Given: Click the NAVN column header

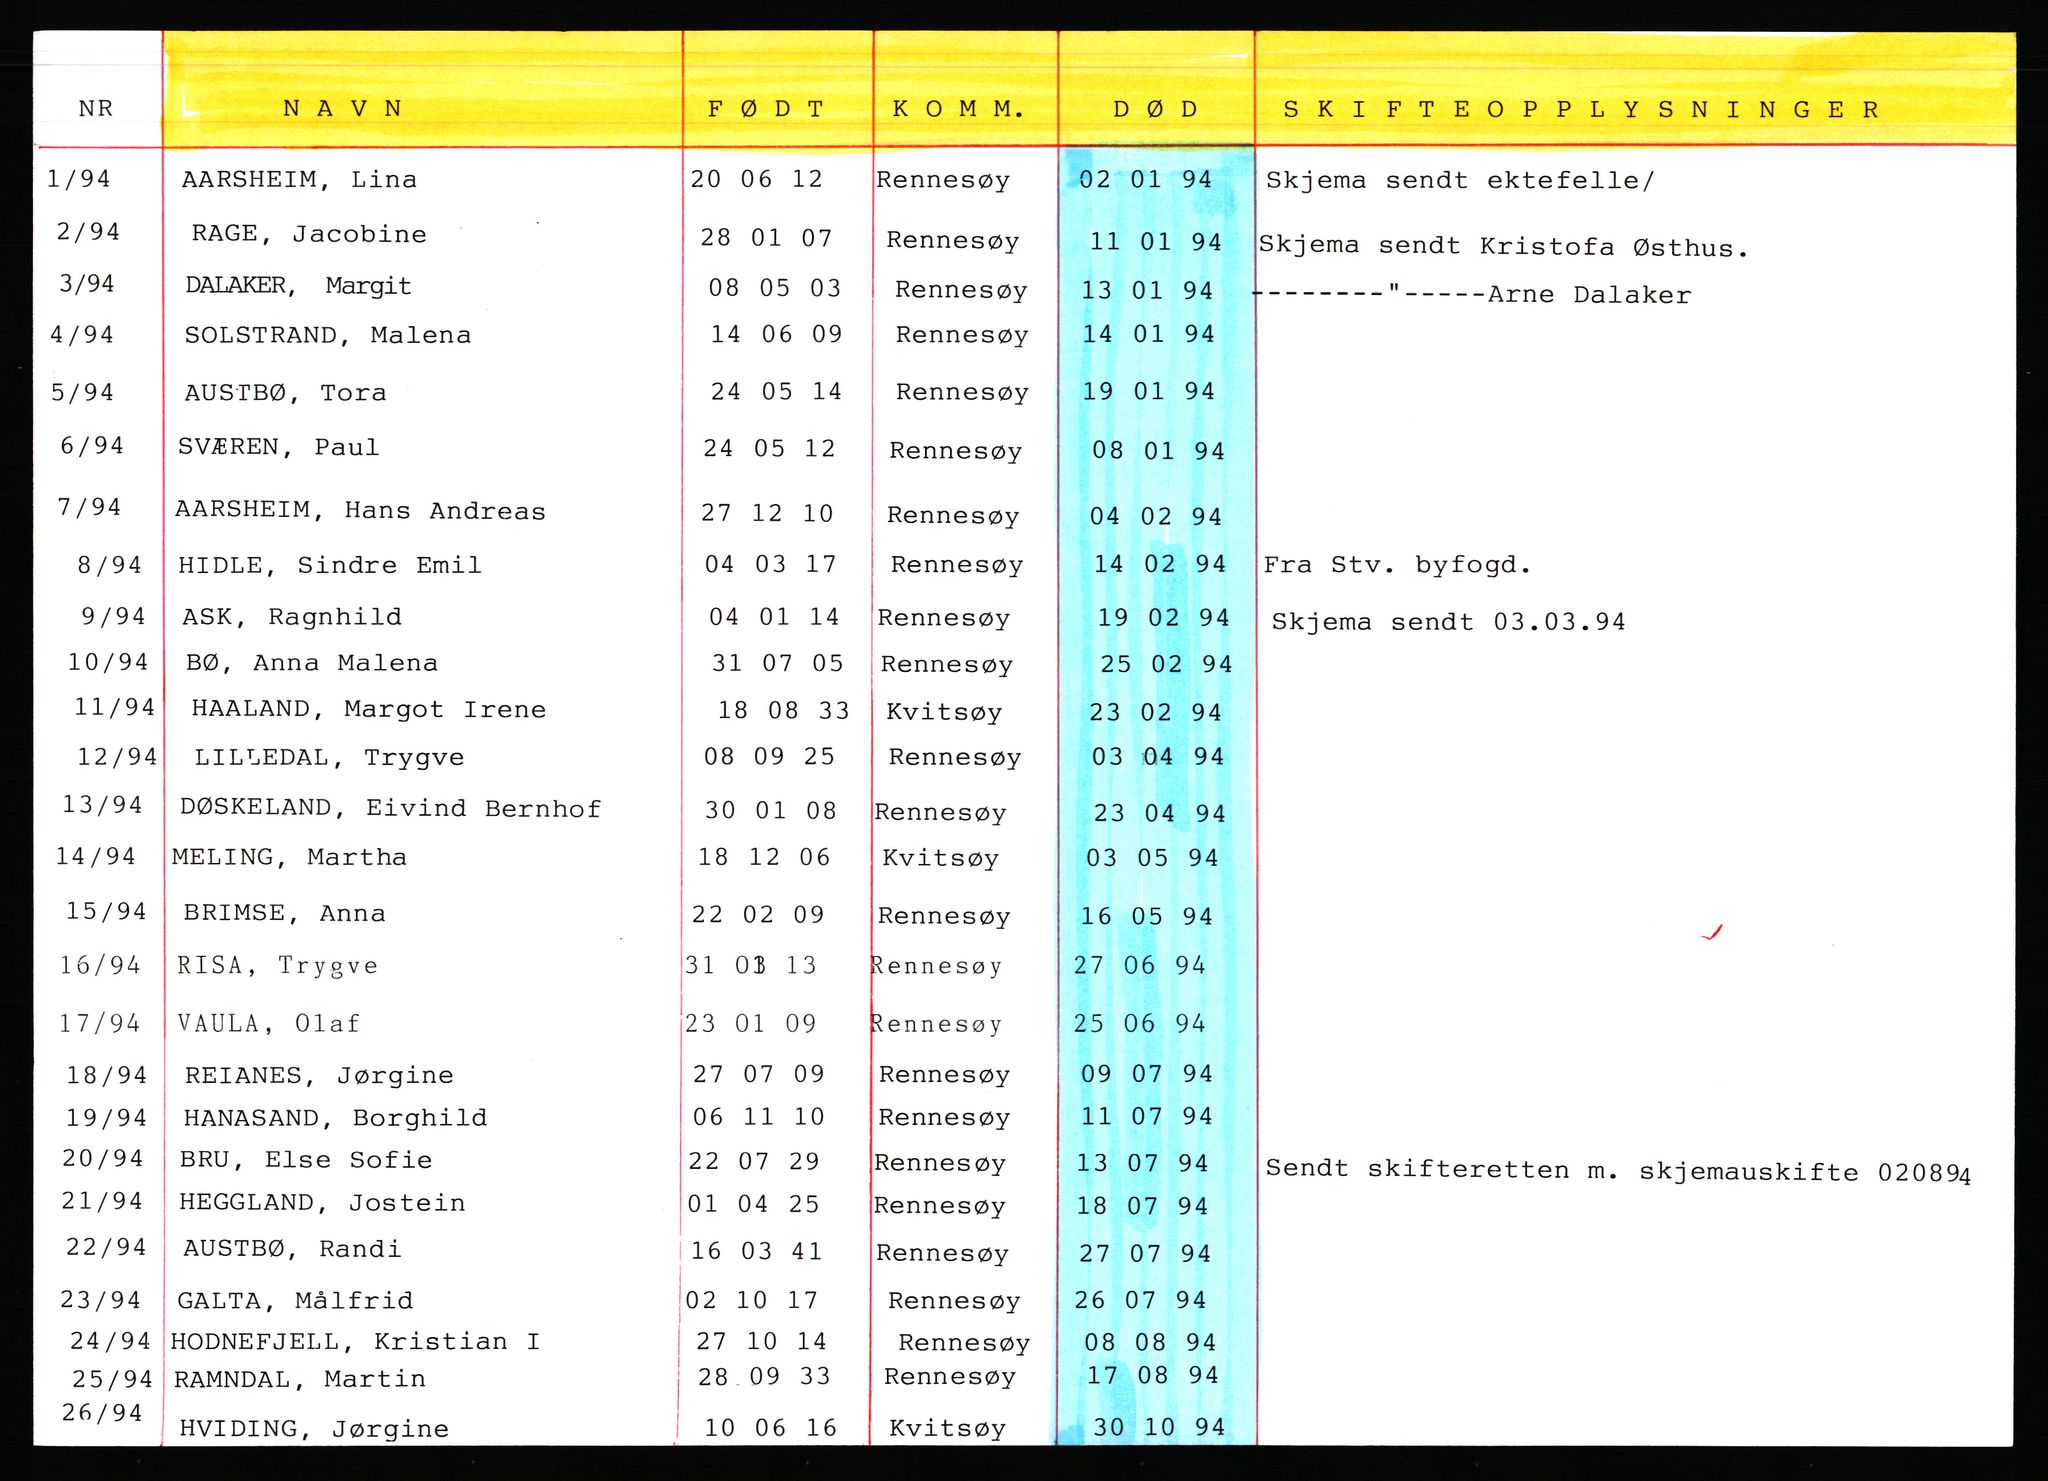Looking at the screenshot, I should coord(343,109).
